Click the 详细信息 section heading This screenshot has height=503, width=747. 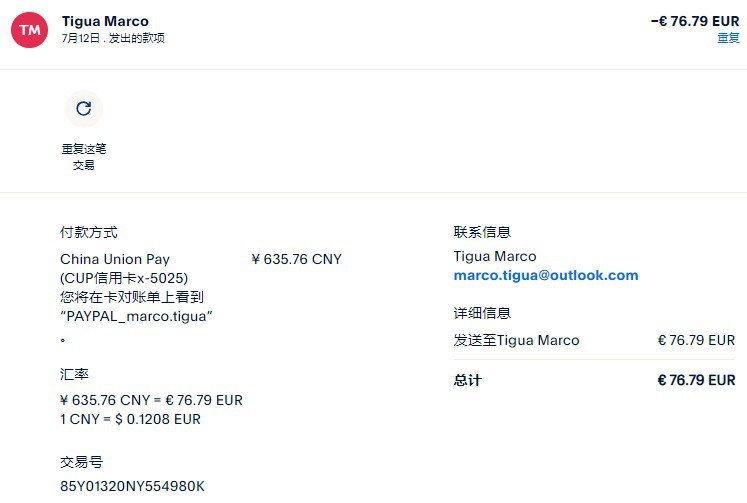(482, 313)
